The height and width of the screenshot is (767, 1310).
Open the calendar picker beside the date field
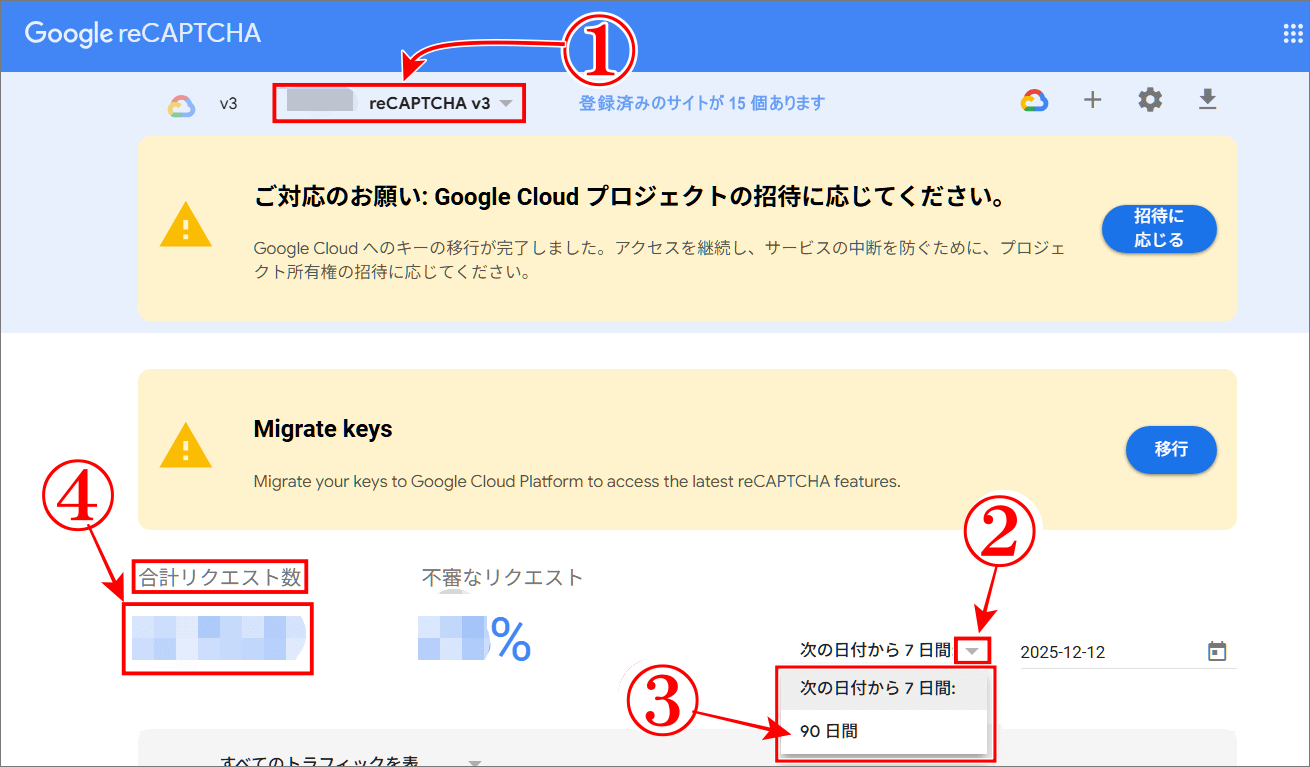[x=1218, y=650]
